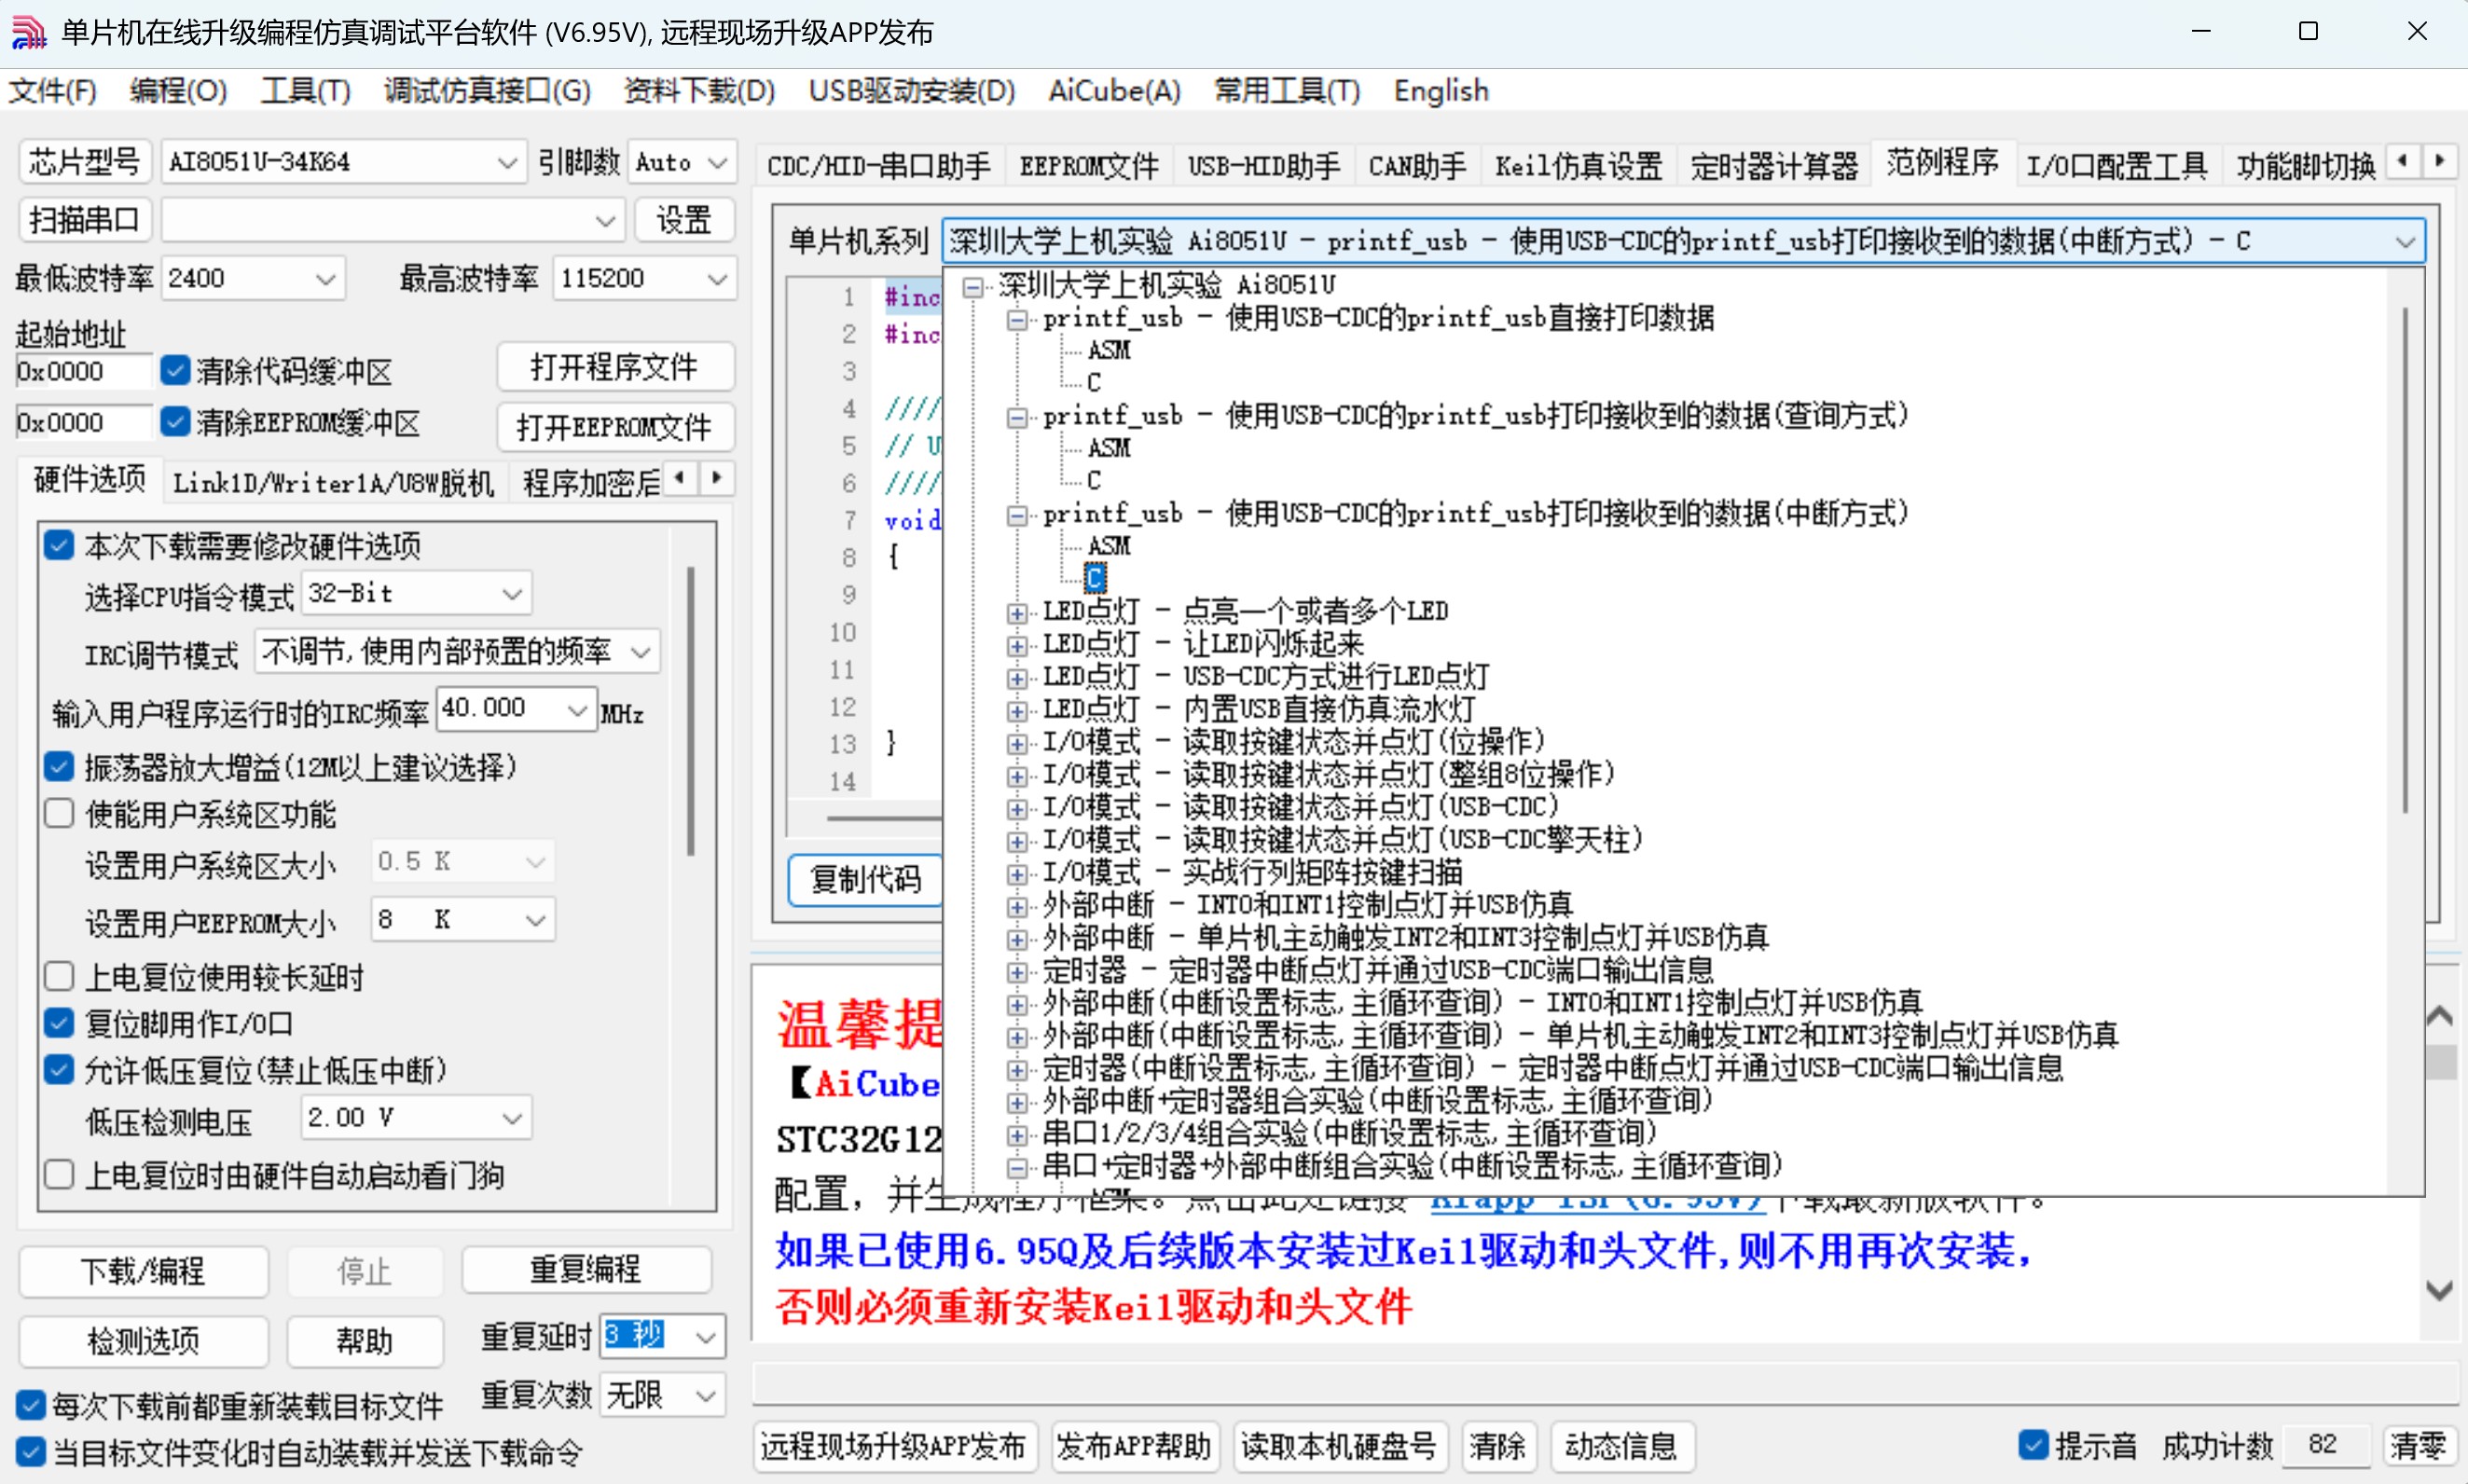The width and height of the screenshot is (2468, 1484).
Task: Open IRC调节模式 dropdown
Action: (x=457, y=652)
